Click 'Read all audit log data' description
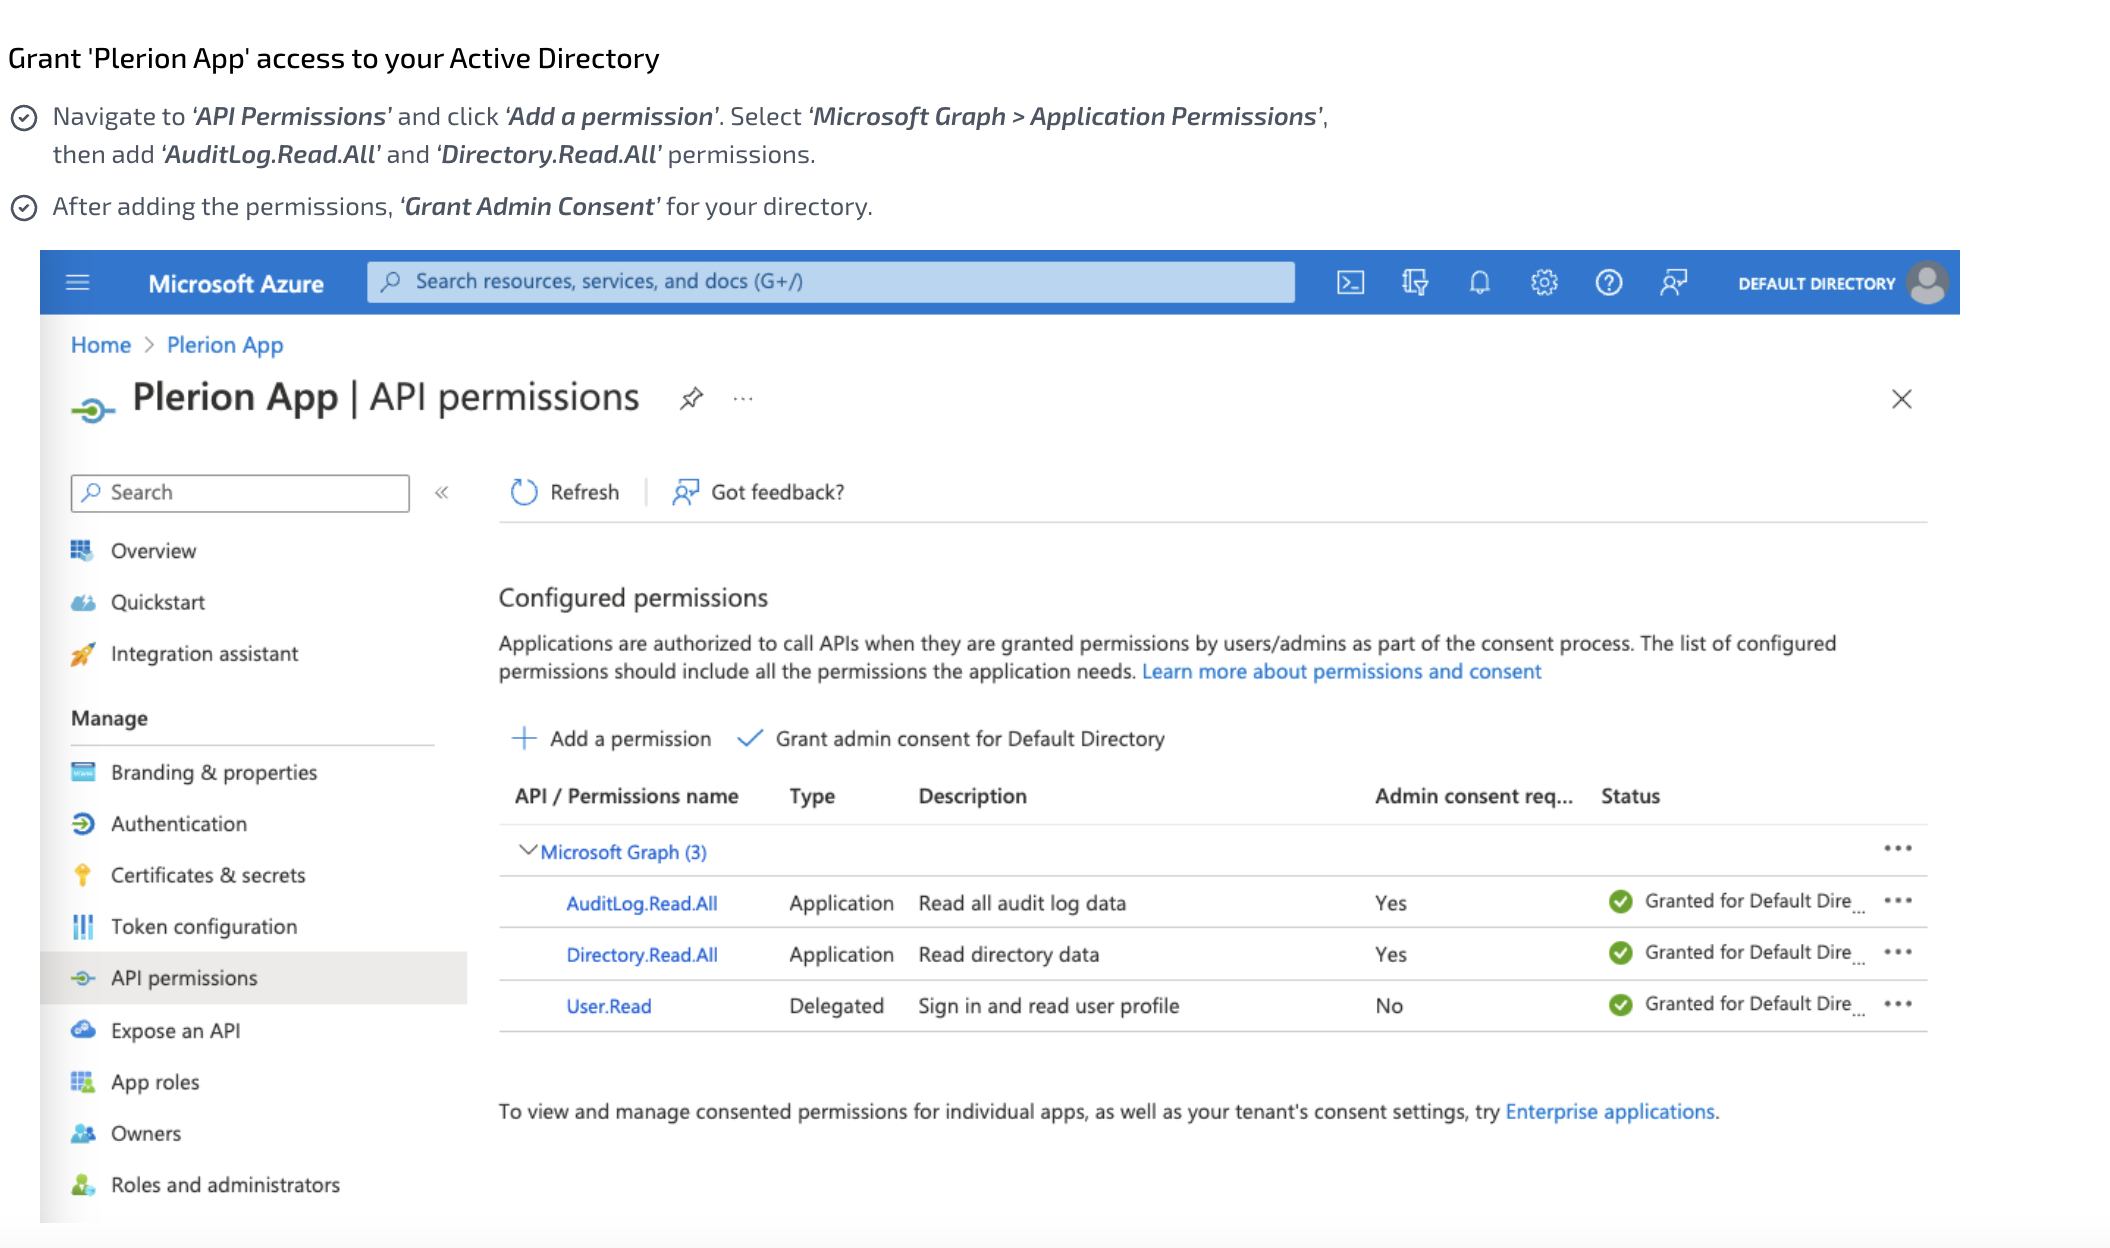This screenshot has width=2110, height=1248. pos(1022,903)
